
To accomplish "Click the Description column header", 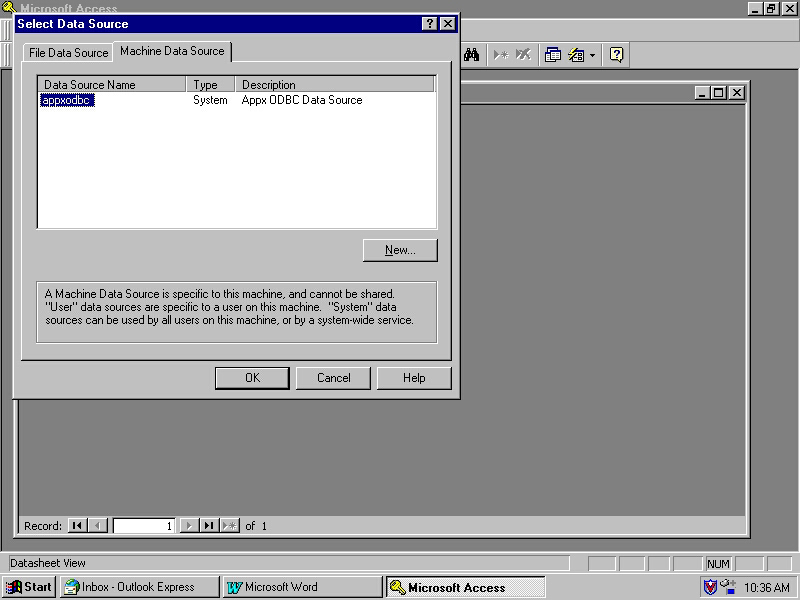I will pyautogui.click(x=335, y=84).
